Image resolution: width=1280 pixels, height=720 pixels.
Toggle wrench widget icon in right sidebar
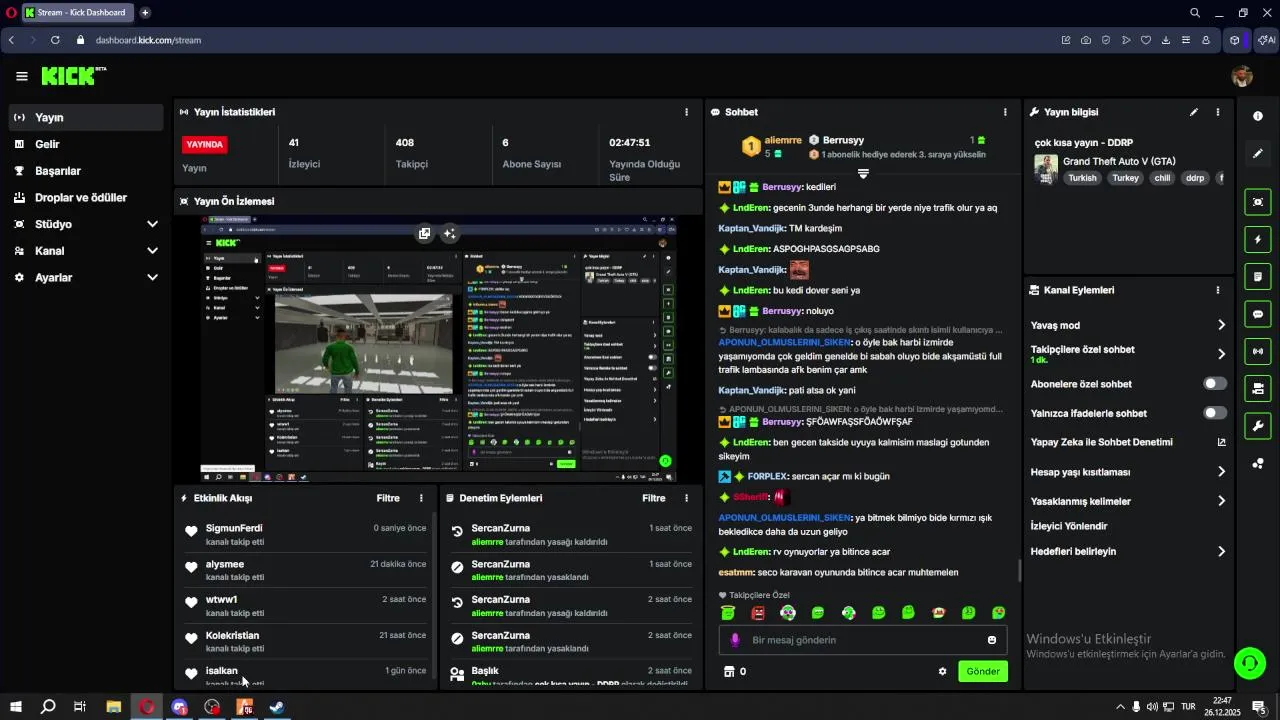pos(1258,426)
